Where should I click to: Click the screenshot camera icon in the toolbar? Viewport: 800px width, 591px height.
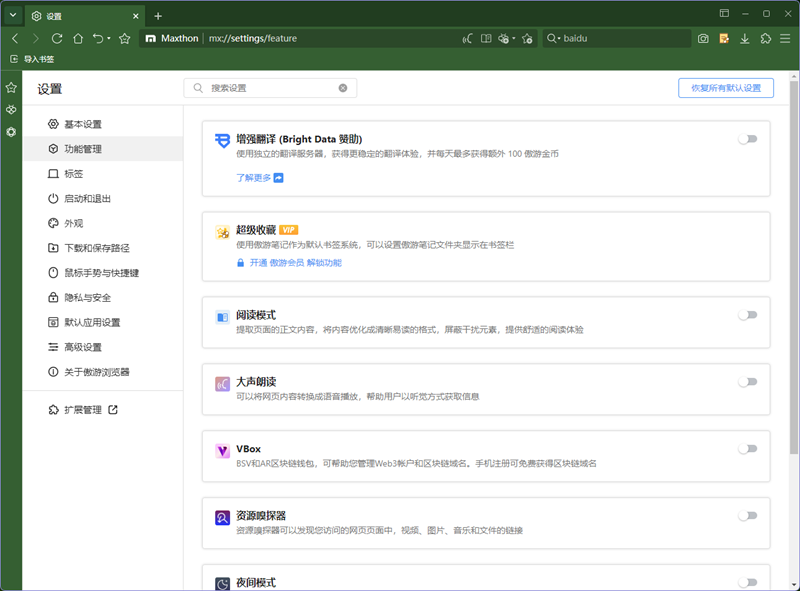pyautogui.click(x=703, y=38)
